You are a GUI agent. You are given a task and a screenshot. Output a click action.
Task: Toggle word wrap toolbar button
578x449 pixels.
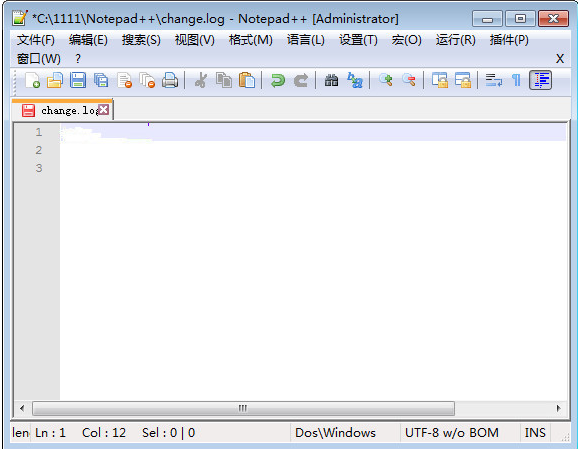point(494,80)
